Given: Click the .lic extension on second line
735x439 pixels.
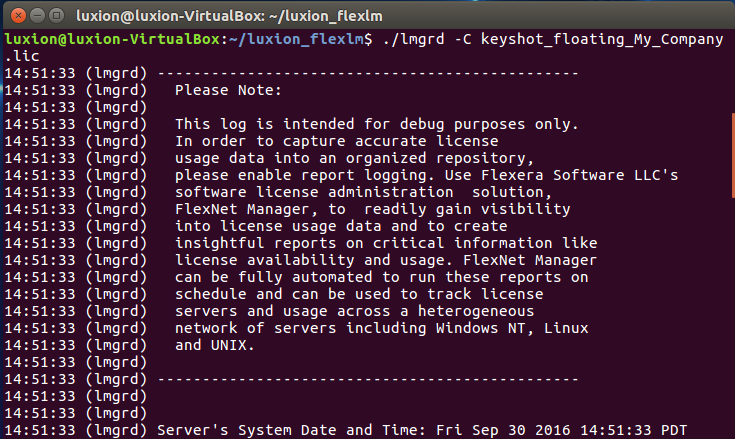Looking at the screenshot, I should [x=20, y=56].
